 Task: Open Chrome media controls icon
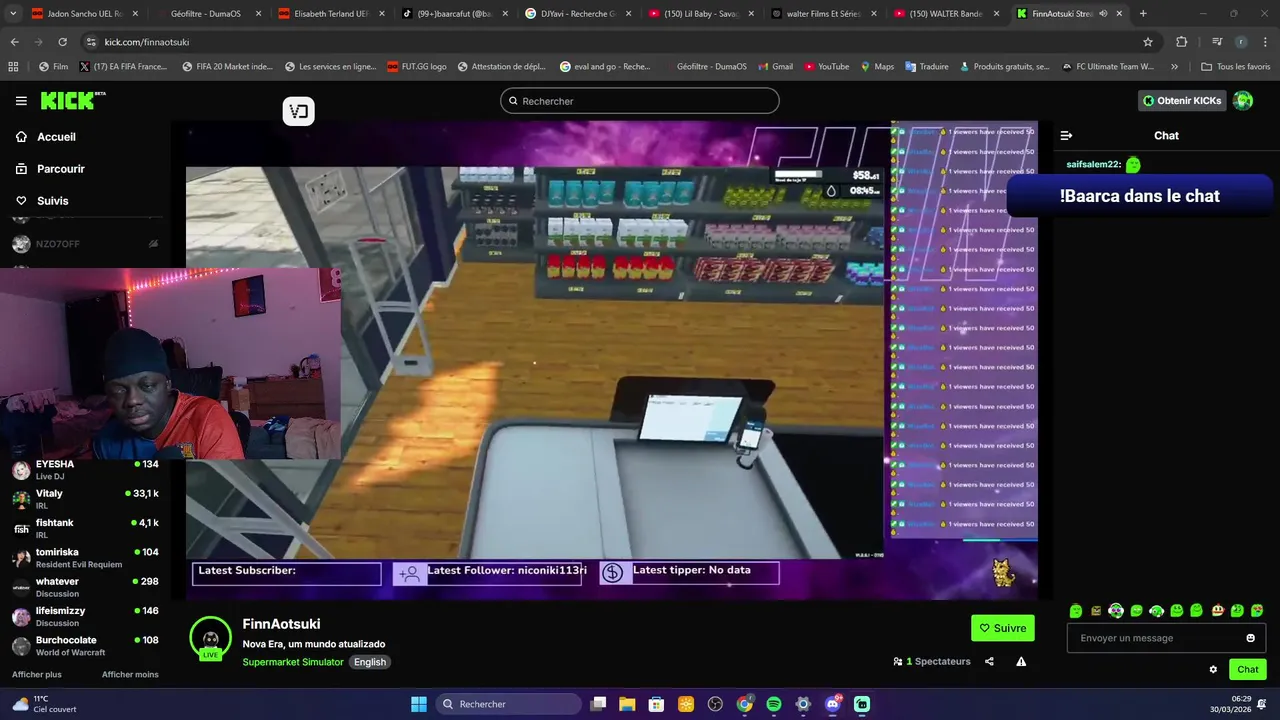coord(1217,42)
